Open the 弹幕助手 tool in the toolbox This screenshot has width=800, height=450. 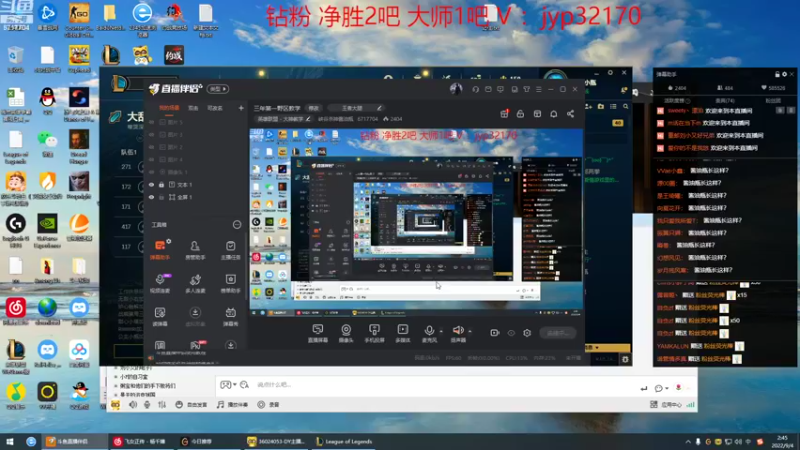pos(160,249)
